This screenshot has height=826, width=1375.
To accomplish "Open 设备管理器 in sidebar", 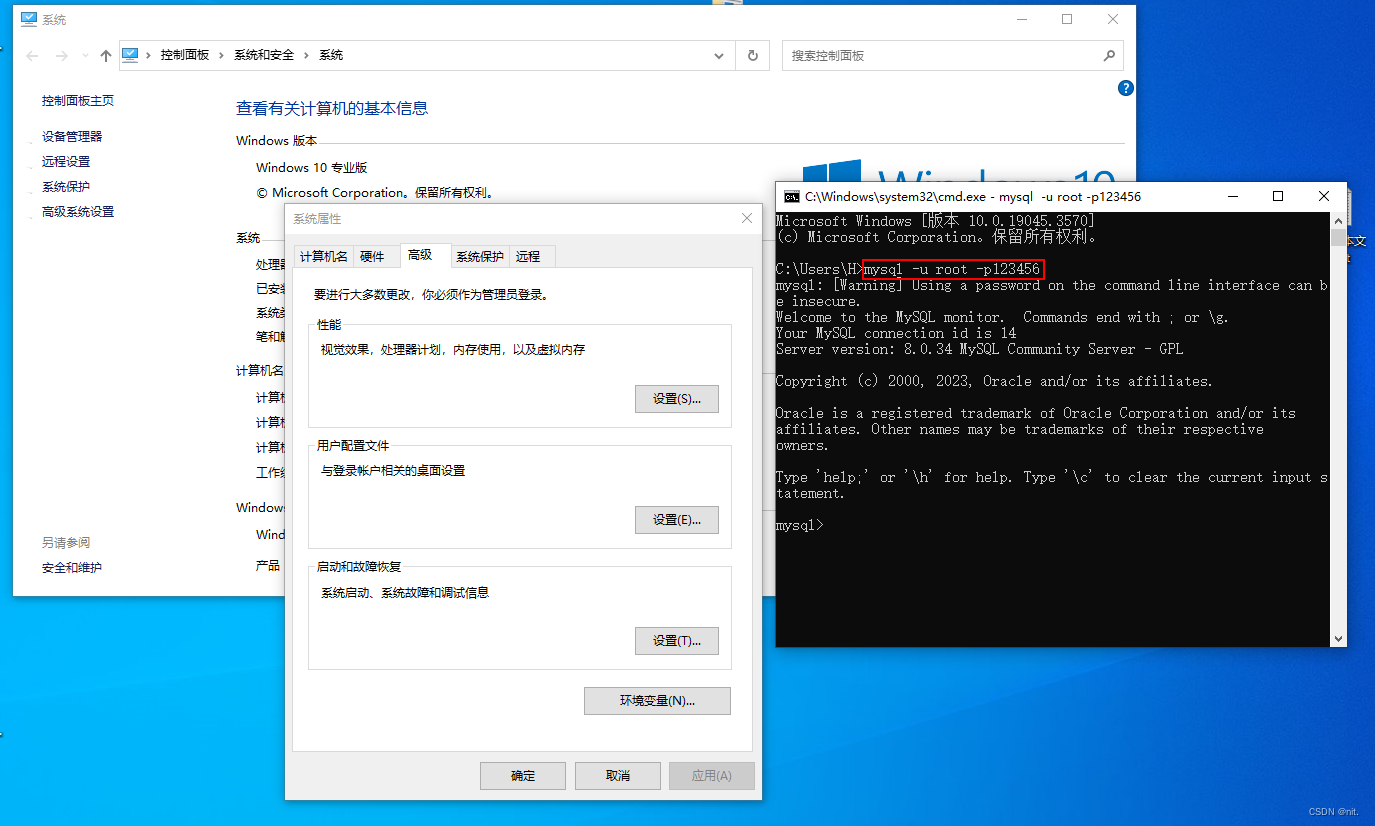I will coord(72,137).
